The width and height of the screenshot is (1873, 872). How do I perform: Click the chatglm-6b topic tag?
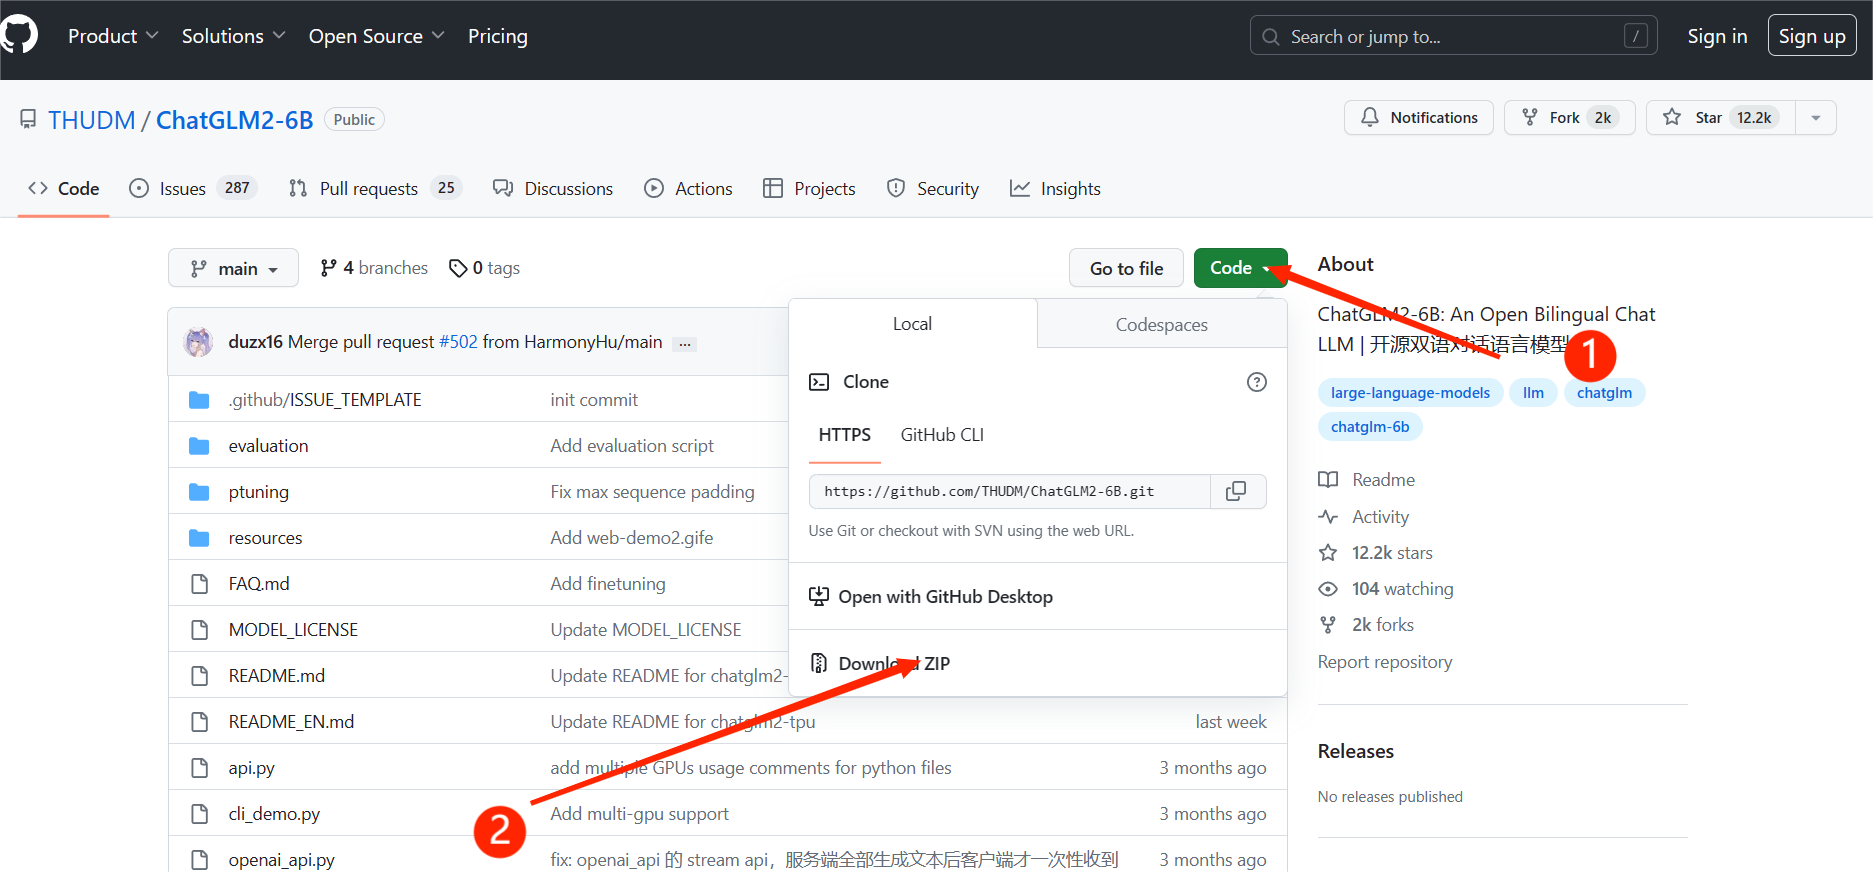1370,427
